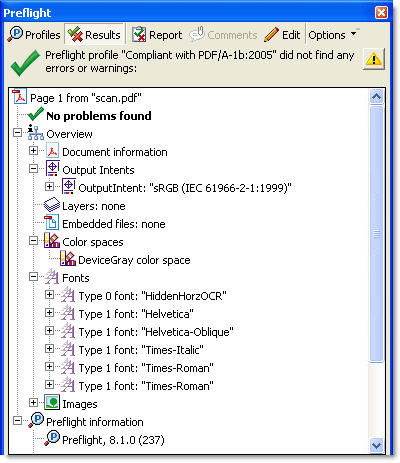Screen dimensions: 400x463
Task: Click the Layers stack icon
Action: (x=52, y=205)
